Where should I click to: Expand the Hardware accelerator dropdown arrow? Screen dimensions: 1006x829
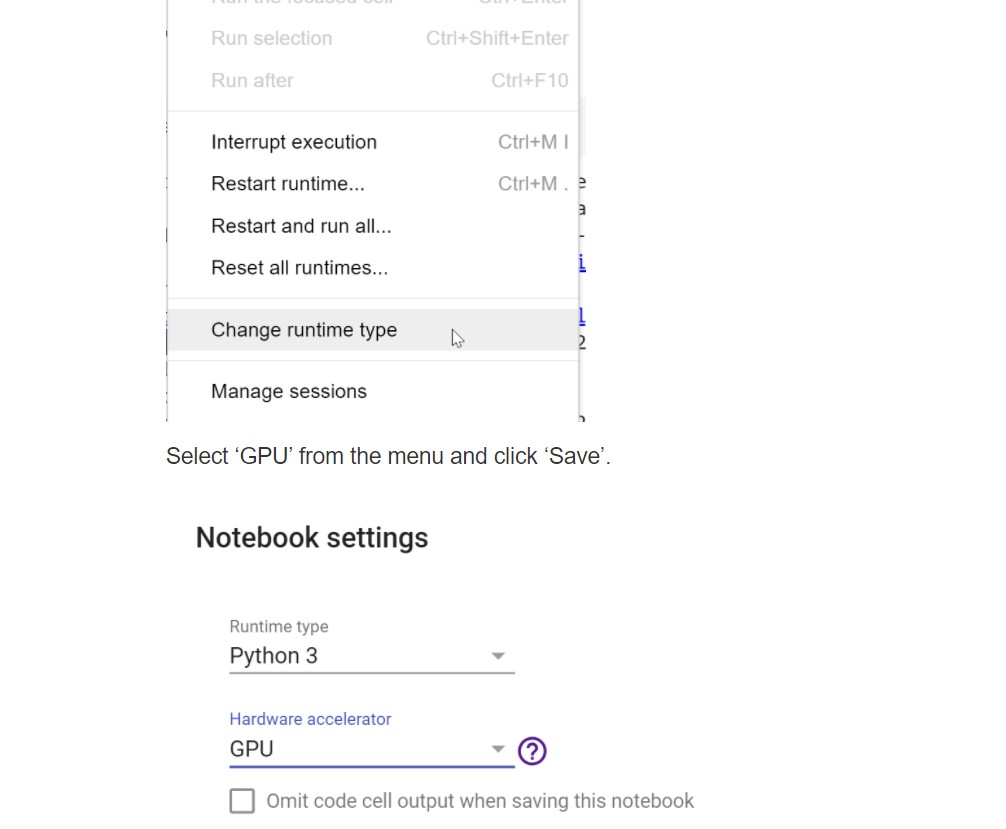(497, 750)
